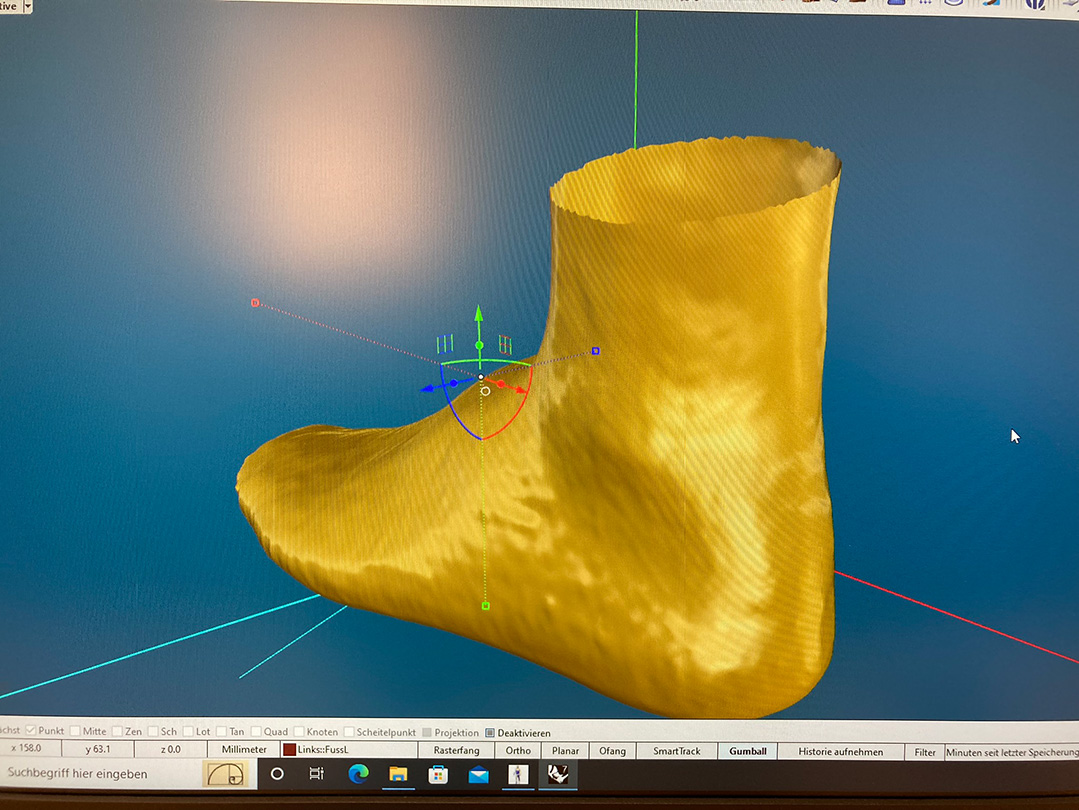Click Historie aufnehmen in status bar

coord(840,752)
